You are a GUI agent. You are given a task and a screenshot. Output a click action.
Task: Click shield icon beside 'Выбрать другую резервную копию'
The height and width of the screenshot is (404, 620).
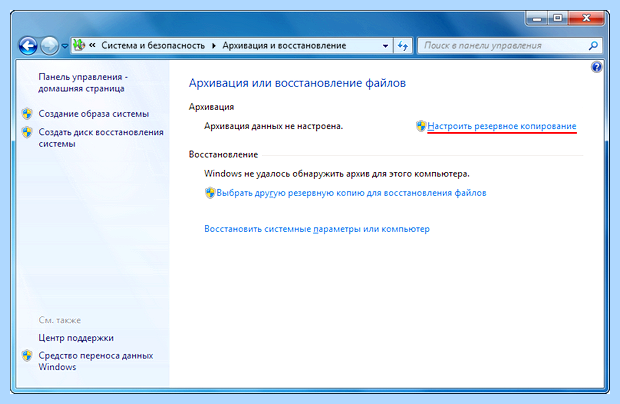(210, 193)
